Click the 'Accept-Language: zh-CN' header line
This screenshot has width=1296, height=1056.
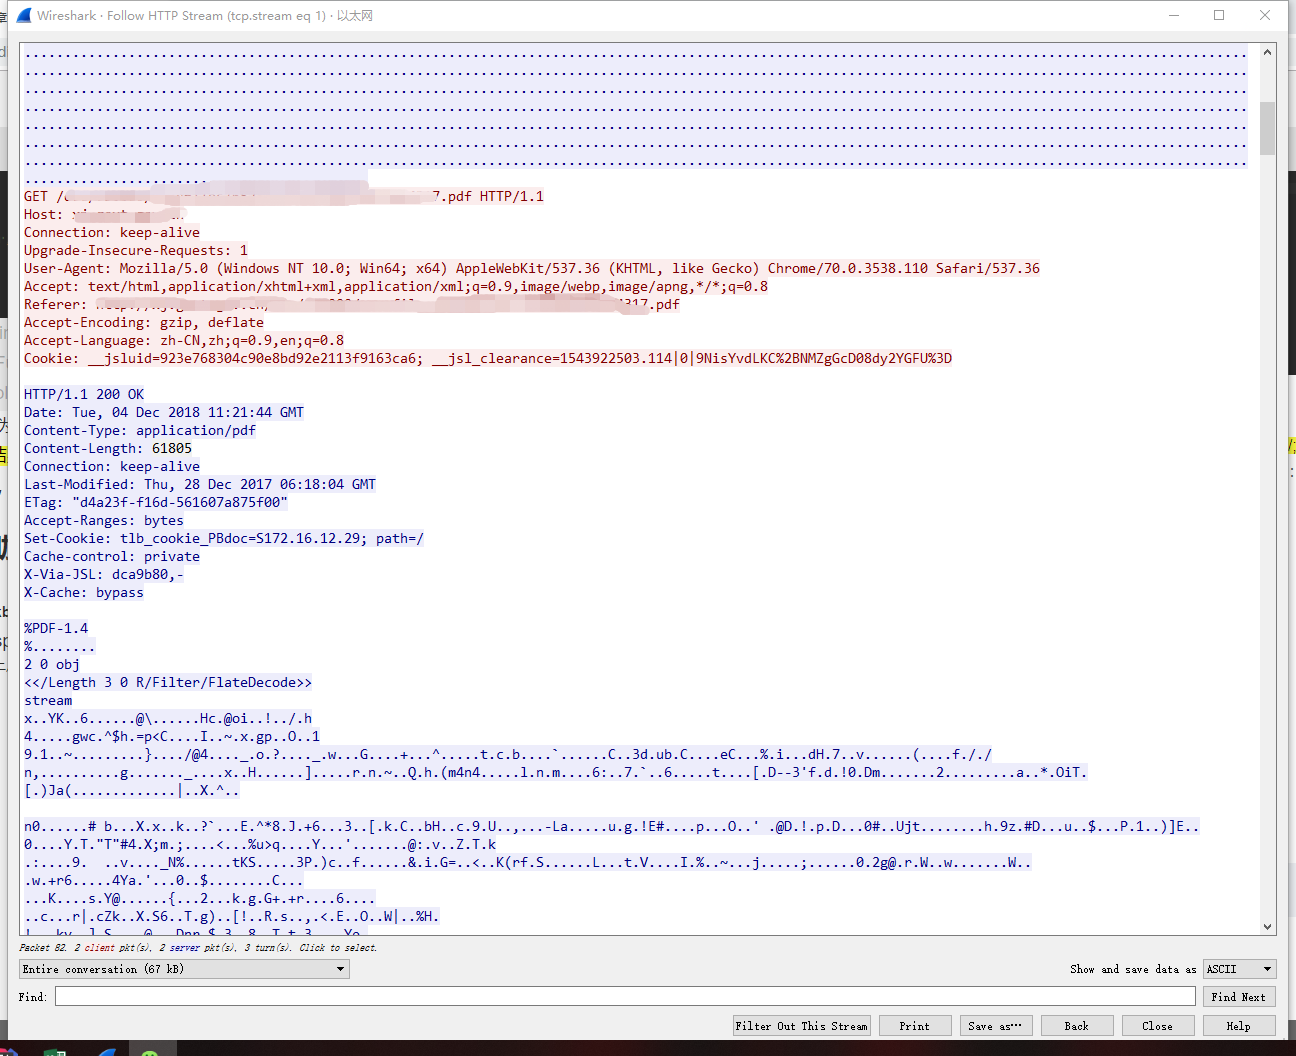point(184,340)
